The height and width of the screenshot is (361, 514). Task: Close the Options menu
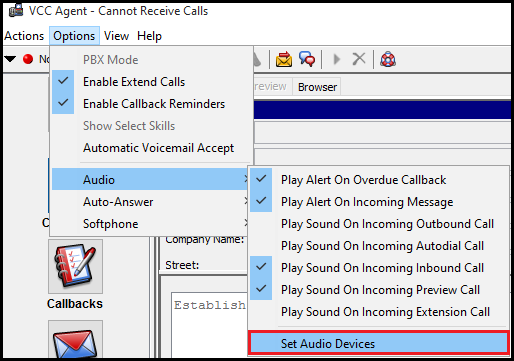coord(74,36)
